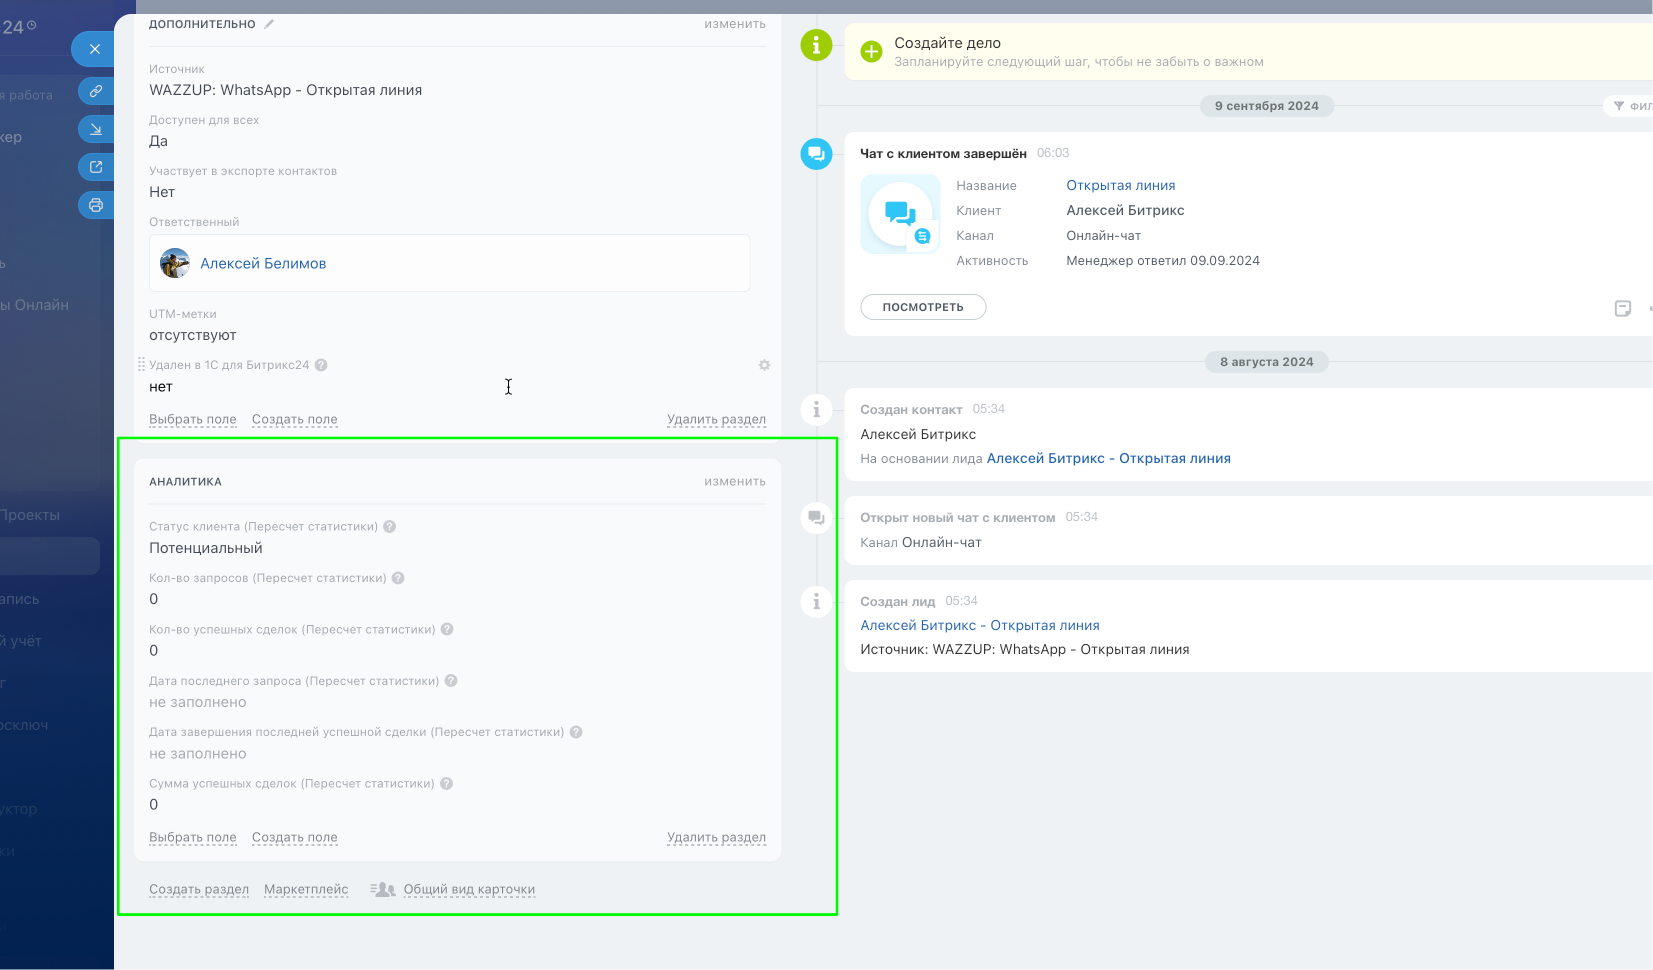The height and width of the screenshot is (970, 1653).
Task: Open the Открытая линия link in chat card
Action: [1121, 186]
